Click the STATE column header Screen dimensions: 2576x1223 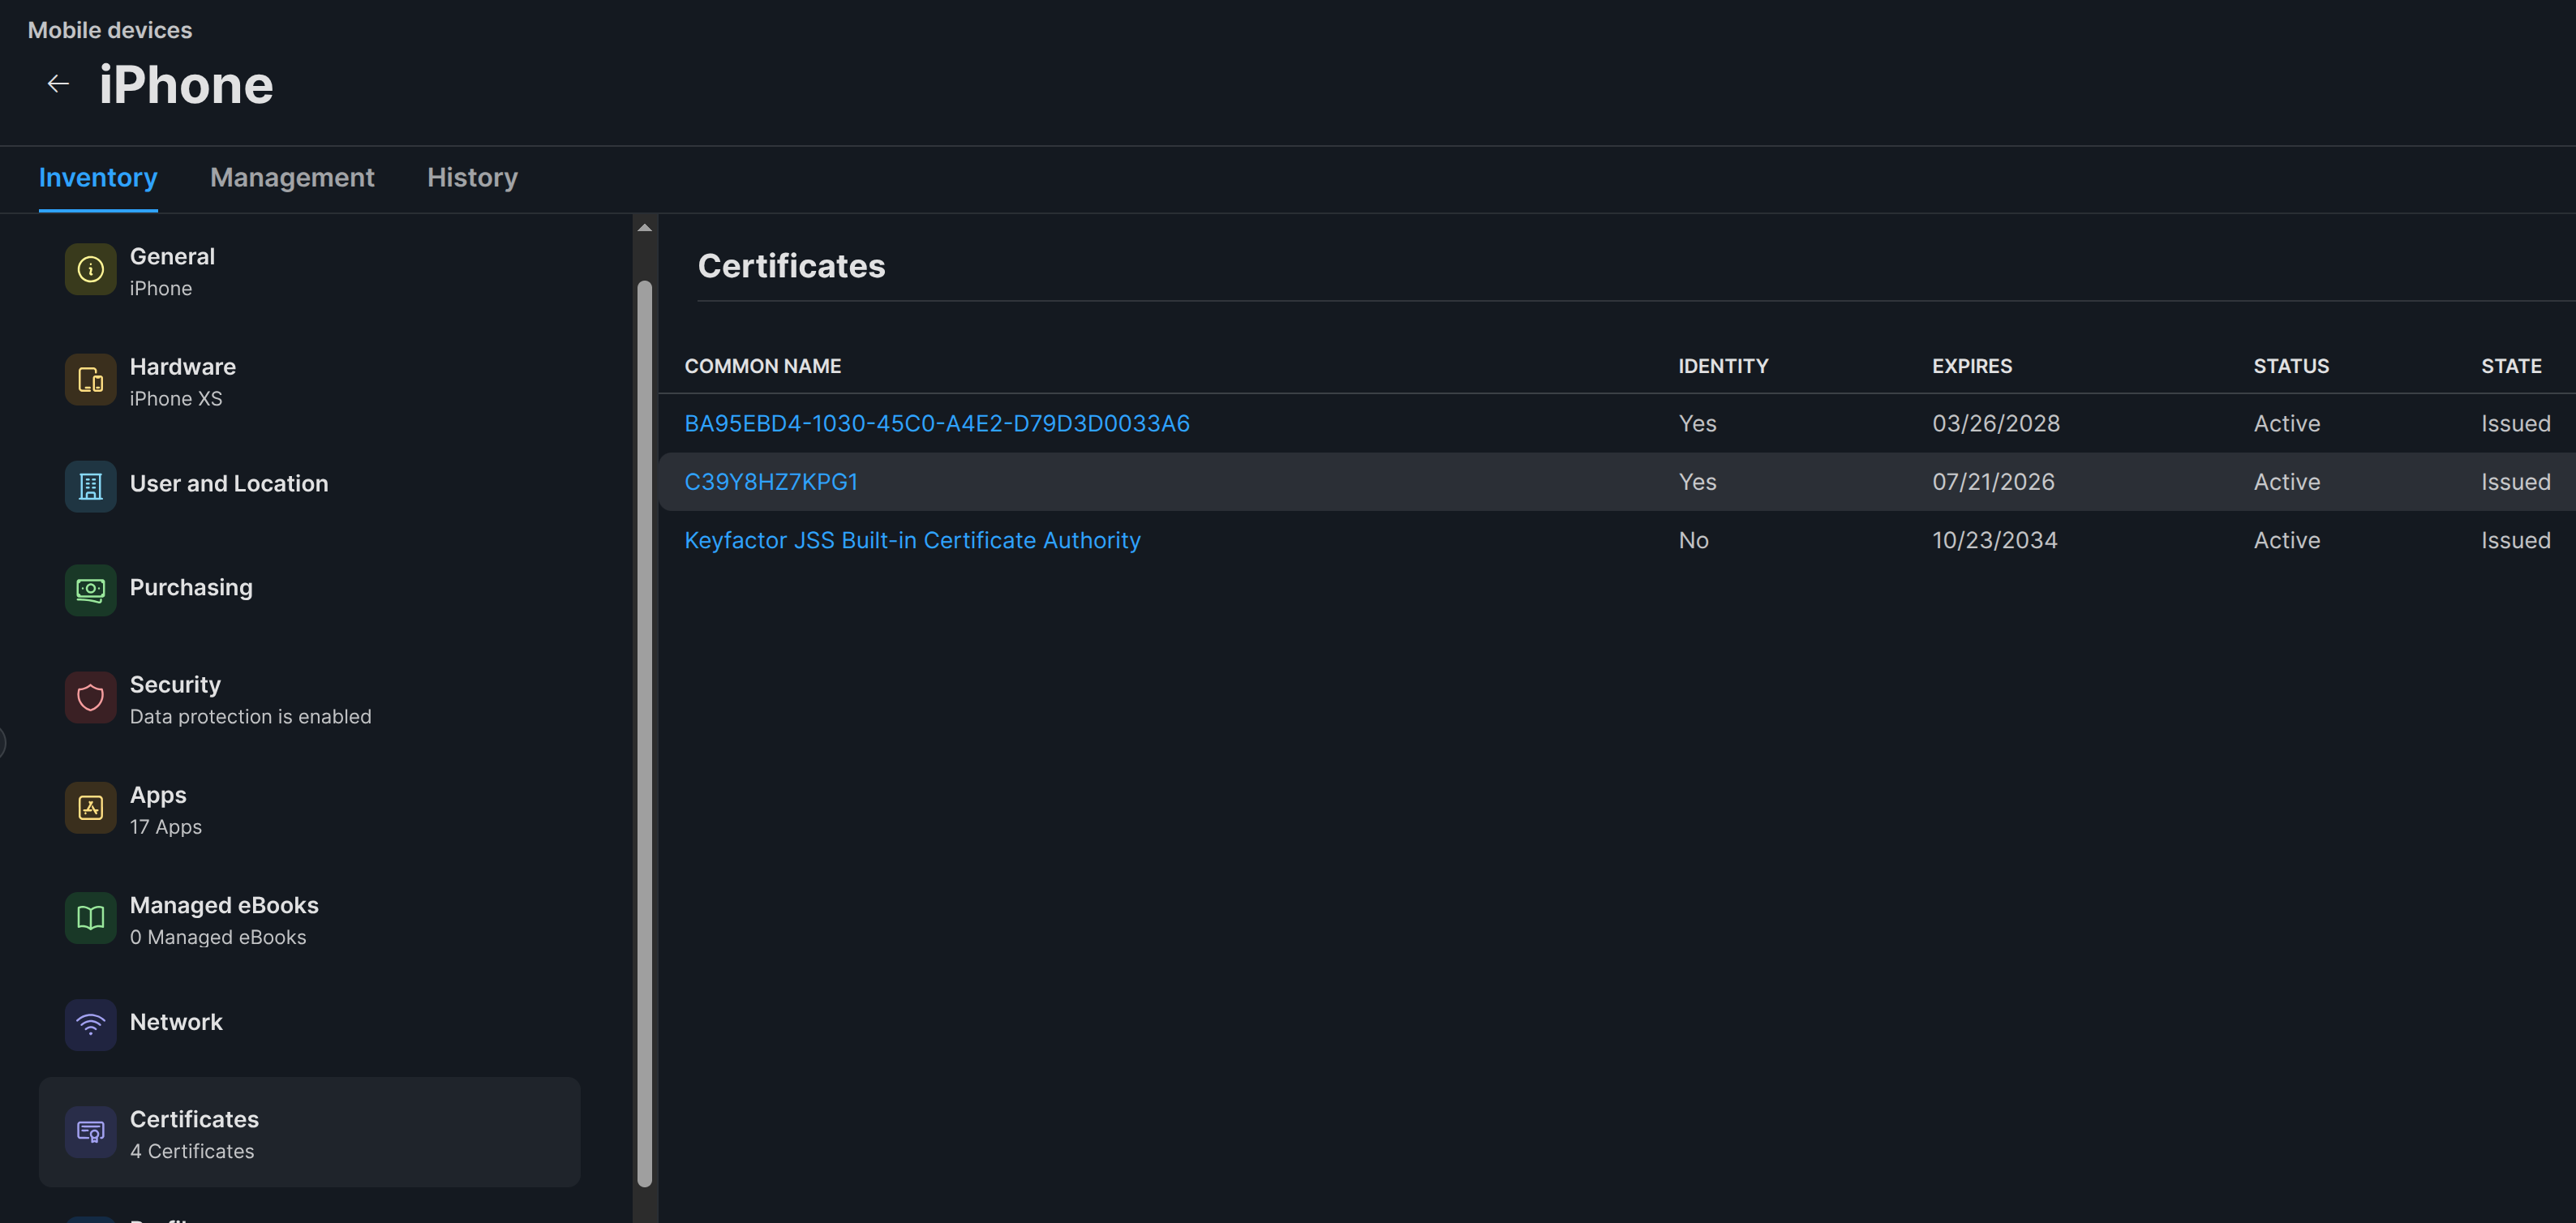click(2511, 366)
